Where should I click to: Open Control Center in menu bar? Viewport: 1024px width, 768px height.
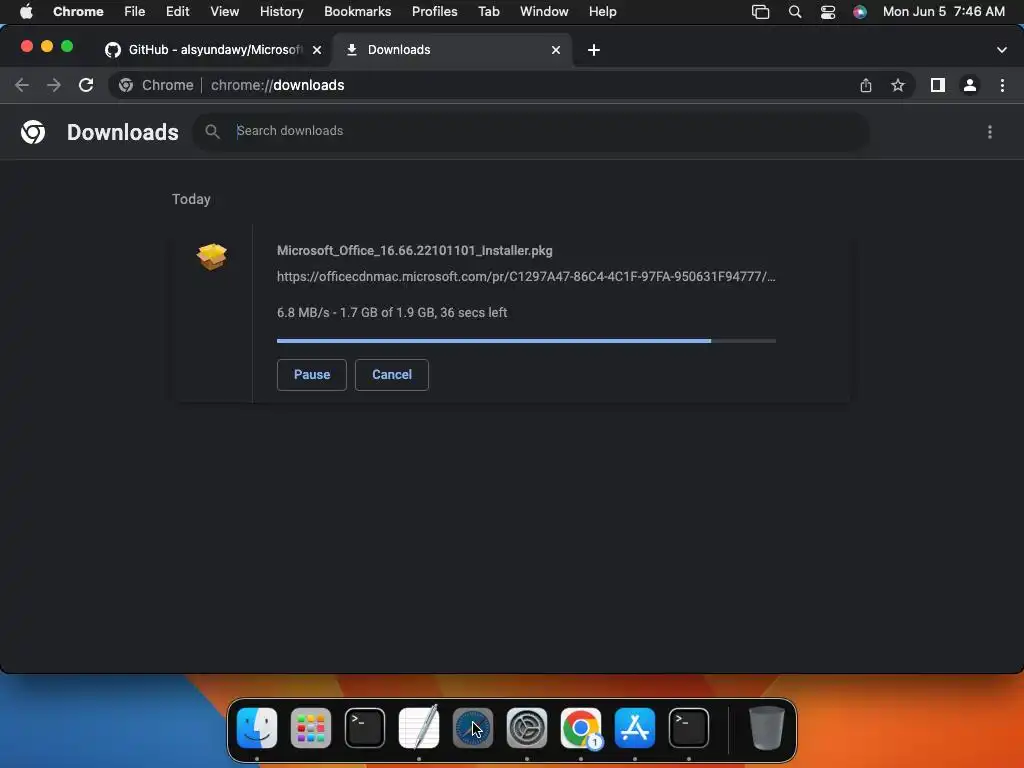coord(827,12)
